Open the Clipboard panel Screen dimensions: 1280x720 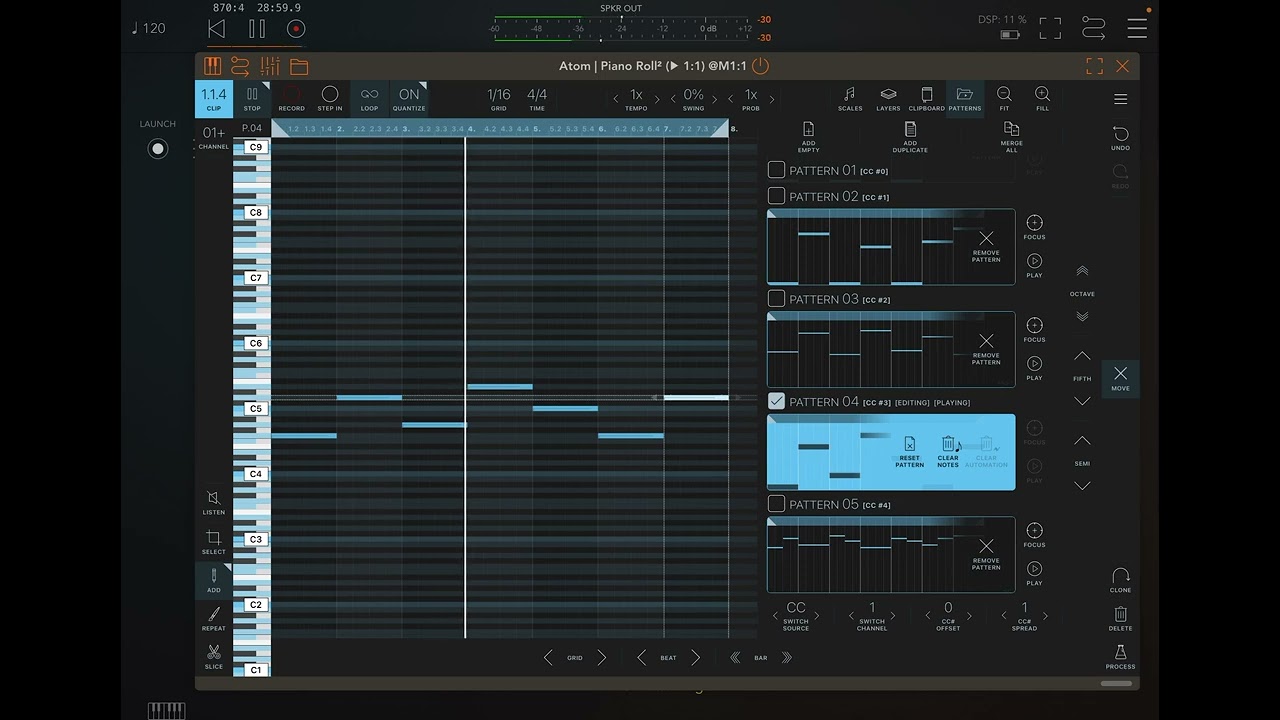[926, 99]
